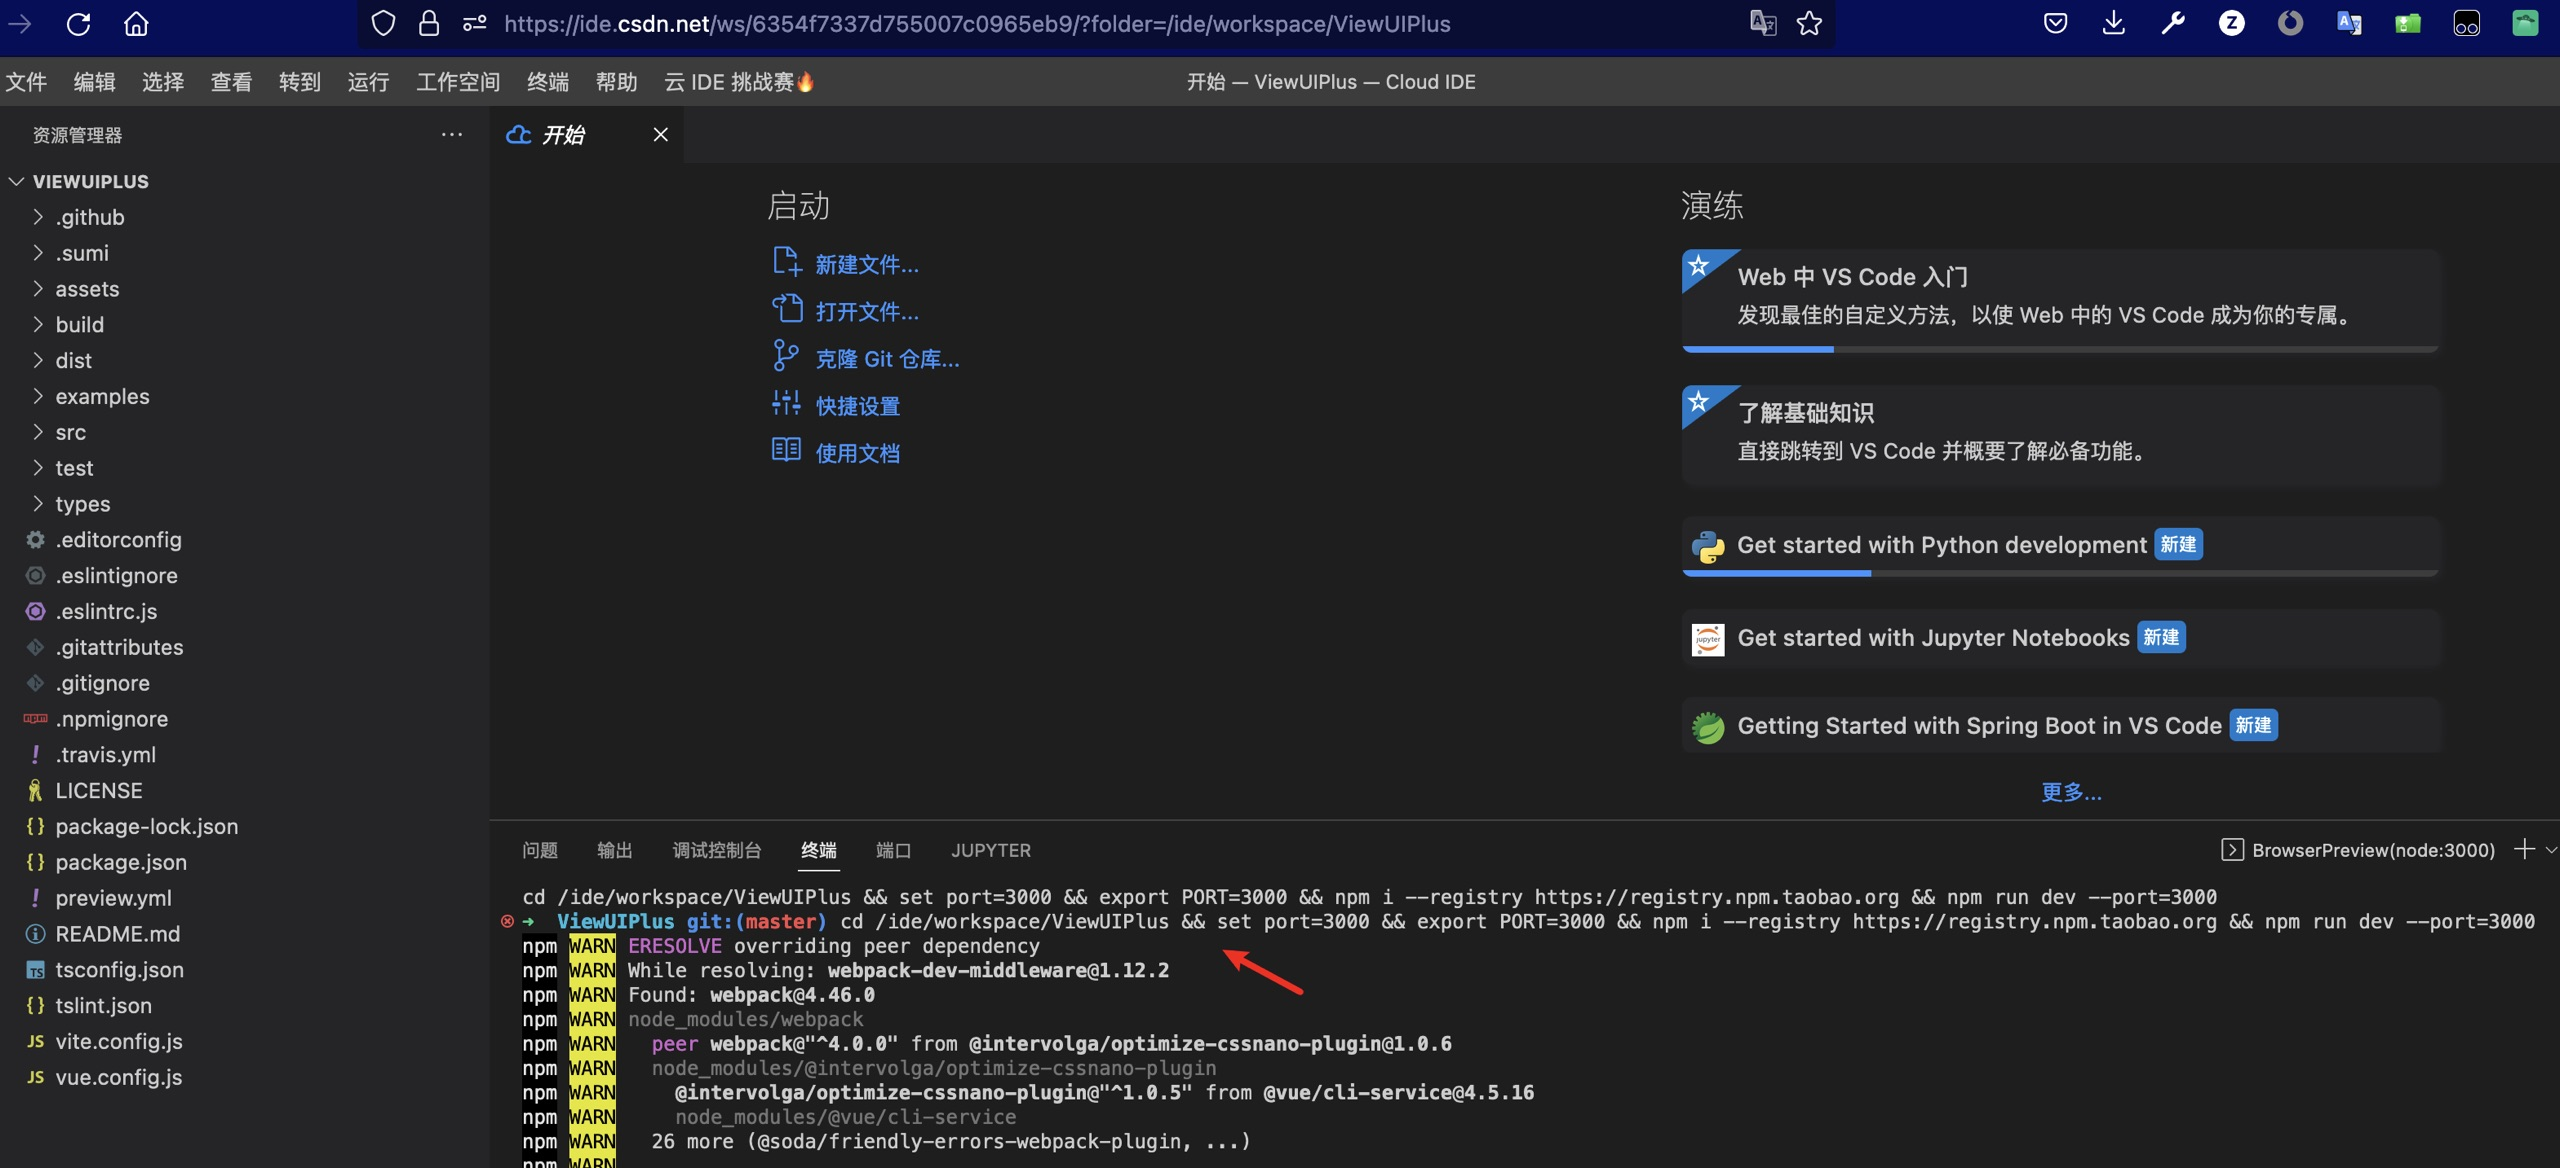Add a new terminal with the plus icon
This screenshot has height=1168, width=2560.
pyautogui.click(x=2524, y=849)
